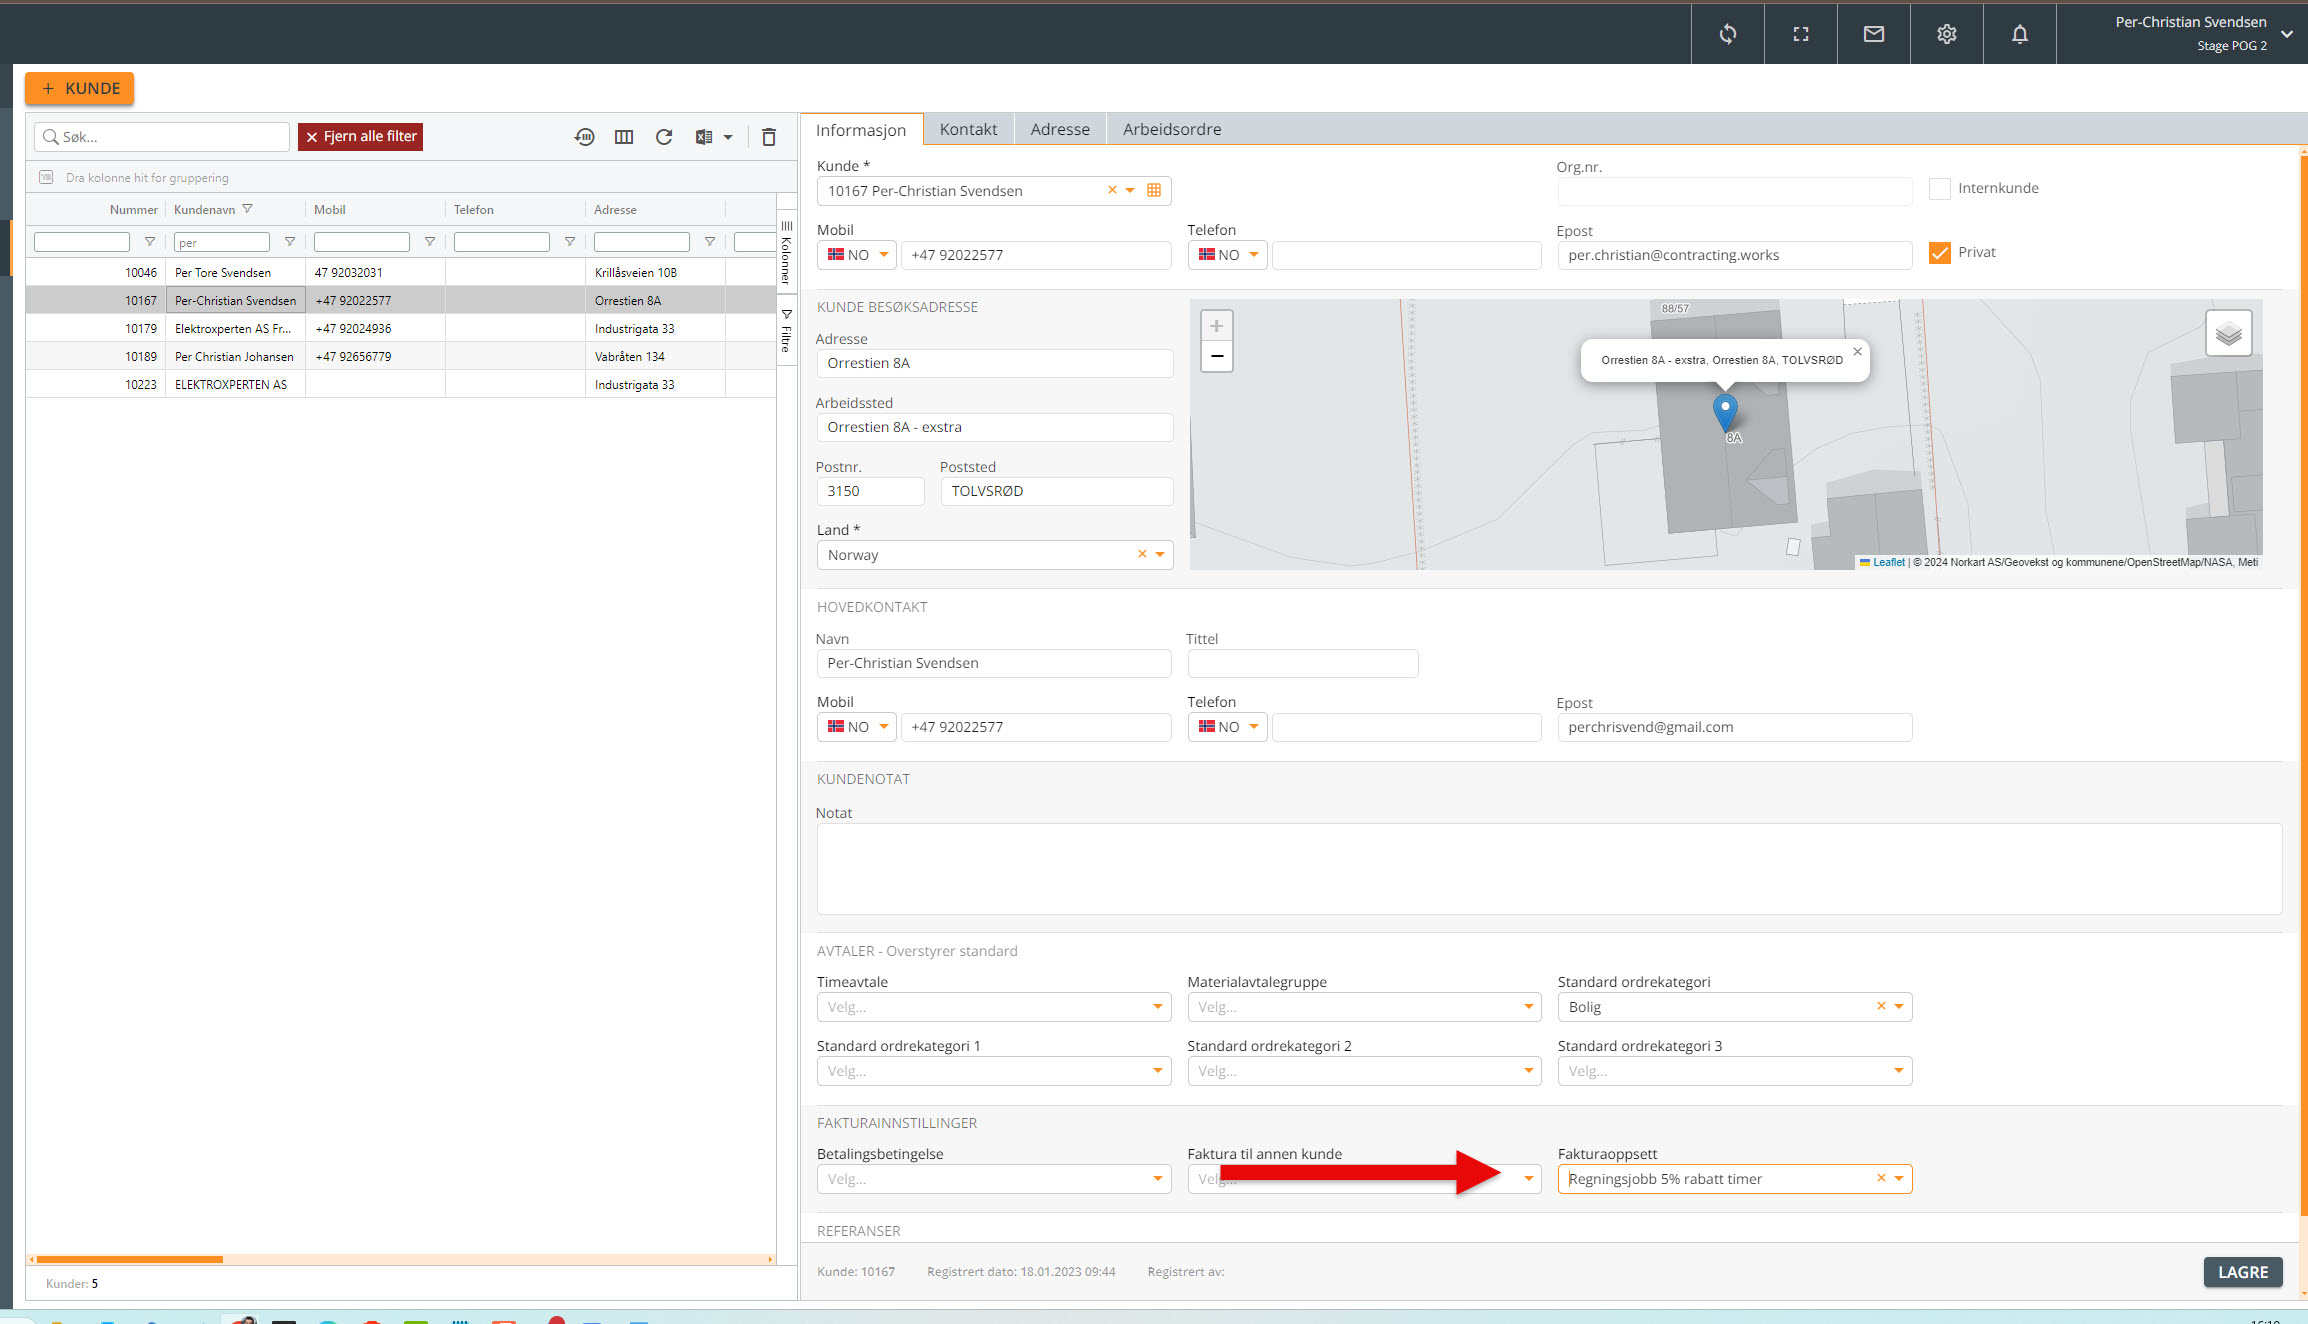Open the Nummer filter funnel icon
The image size is (2308, 1324).
tap(150, 242)
